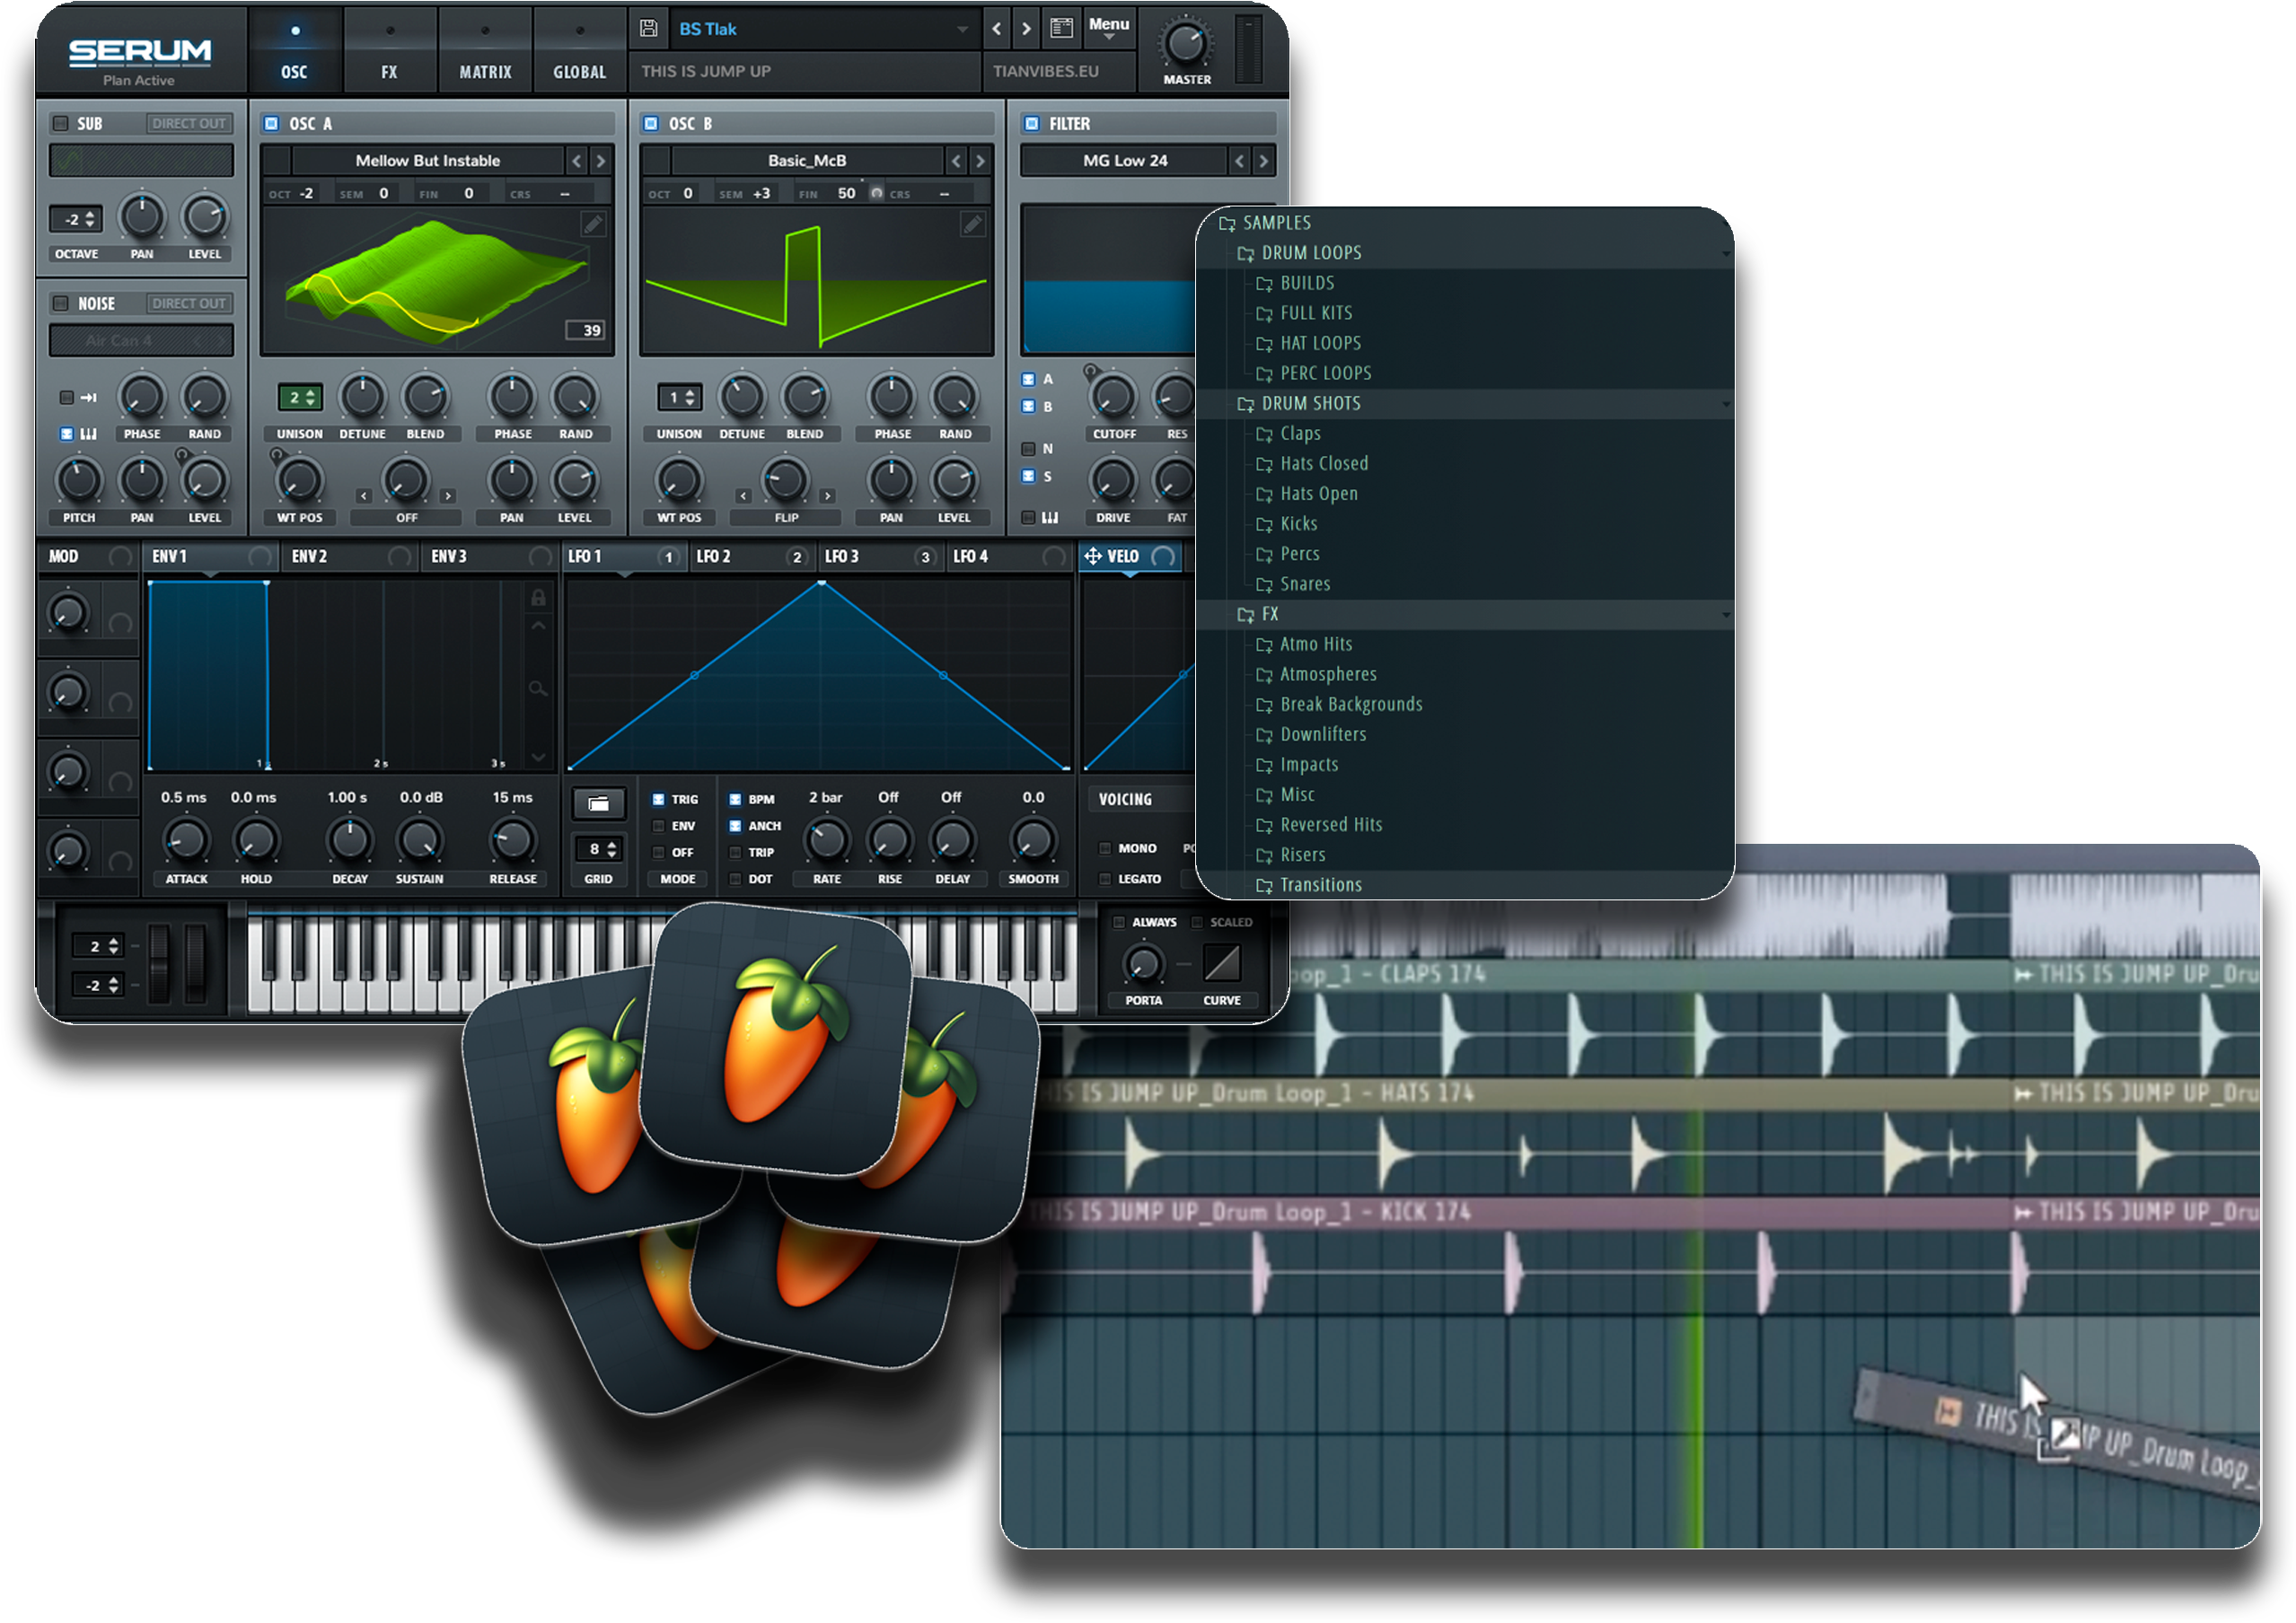The width and height of the screenshot is (2296, 1623).
Task: Collapse the DRUM LOOPS folder
Action: 1310,253
